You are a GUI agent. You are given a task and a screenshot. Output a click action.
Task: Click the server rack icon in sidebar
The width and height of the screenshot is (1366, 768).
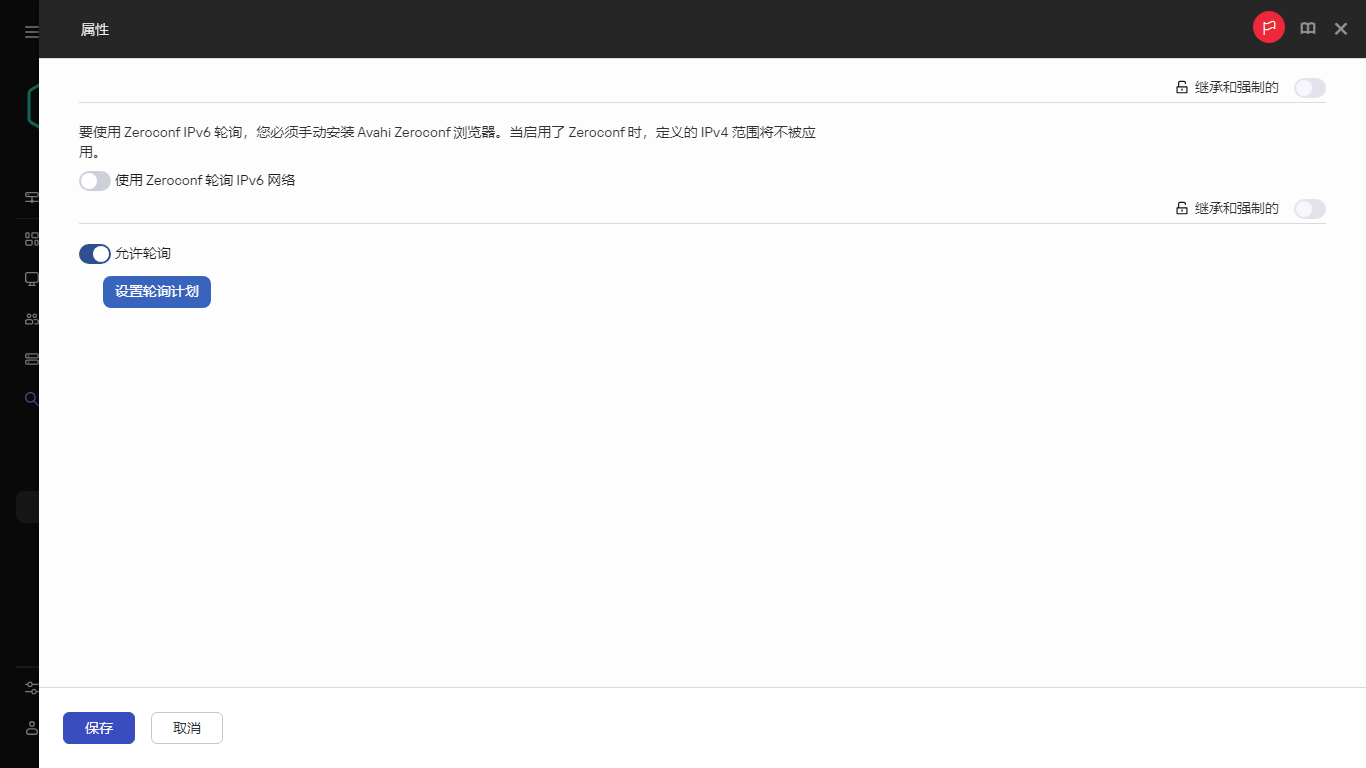click(30, 358)
